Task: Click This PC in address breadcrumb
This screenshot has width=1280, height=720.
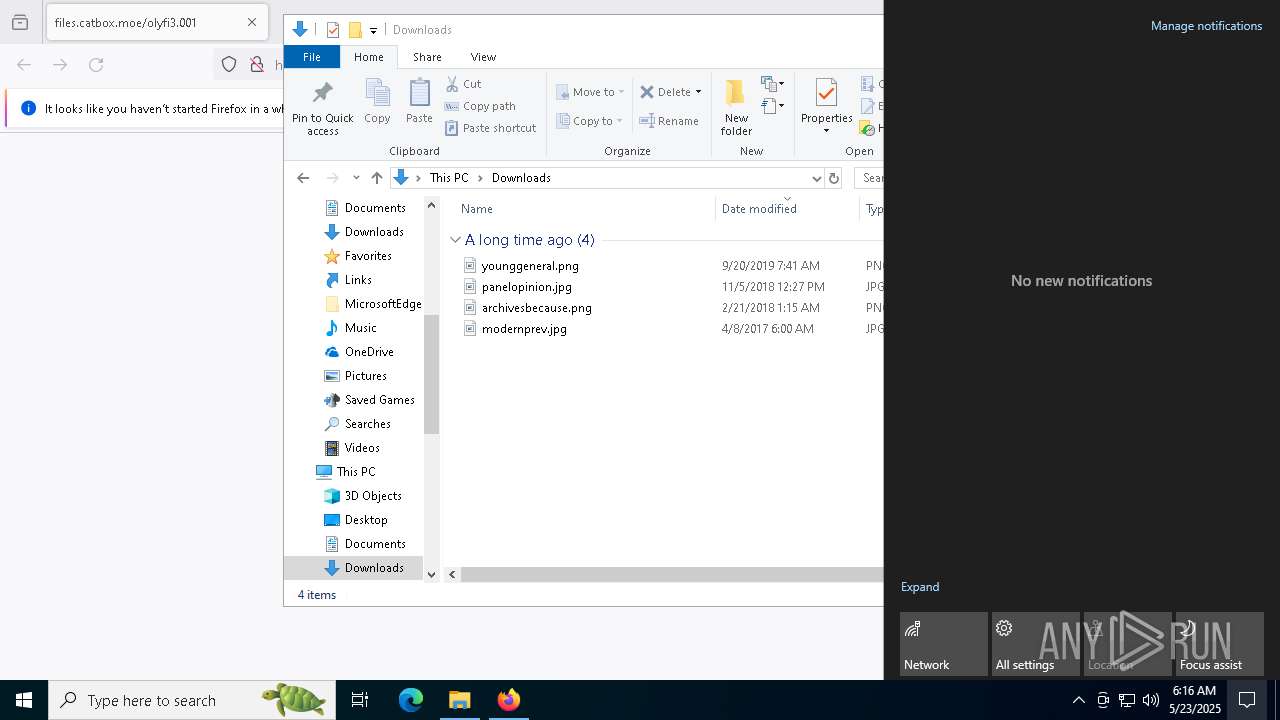Action: (449, 178)
